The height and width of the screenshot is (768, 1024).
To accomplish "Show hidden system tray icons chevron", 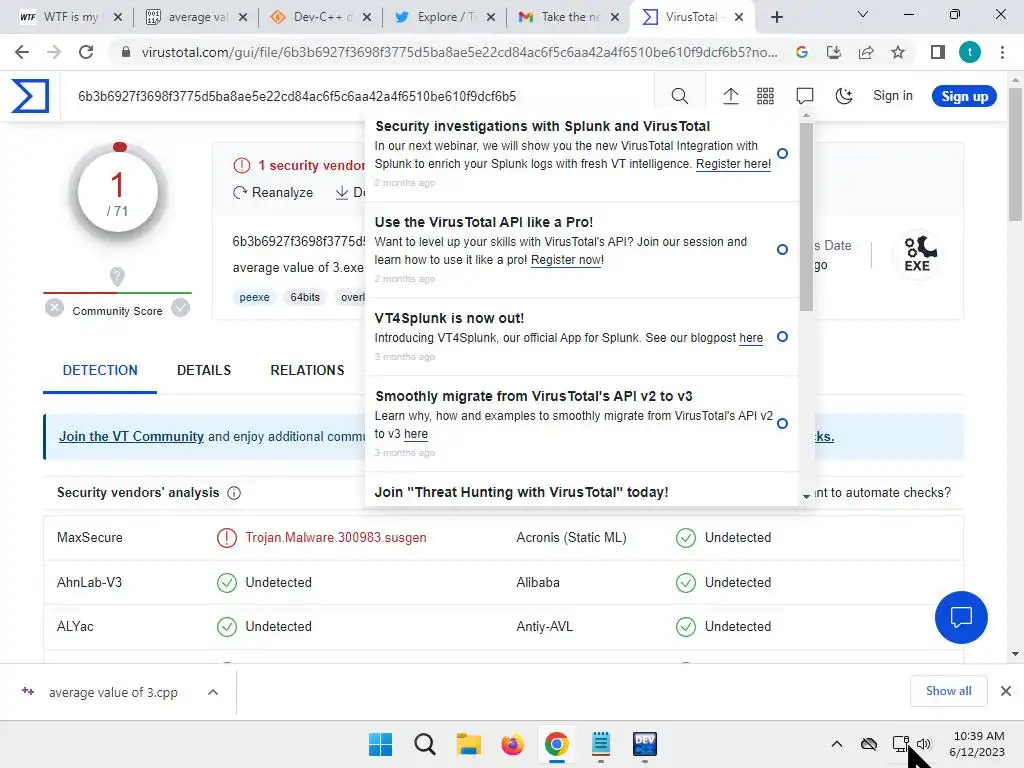I will (837, 744).
